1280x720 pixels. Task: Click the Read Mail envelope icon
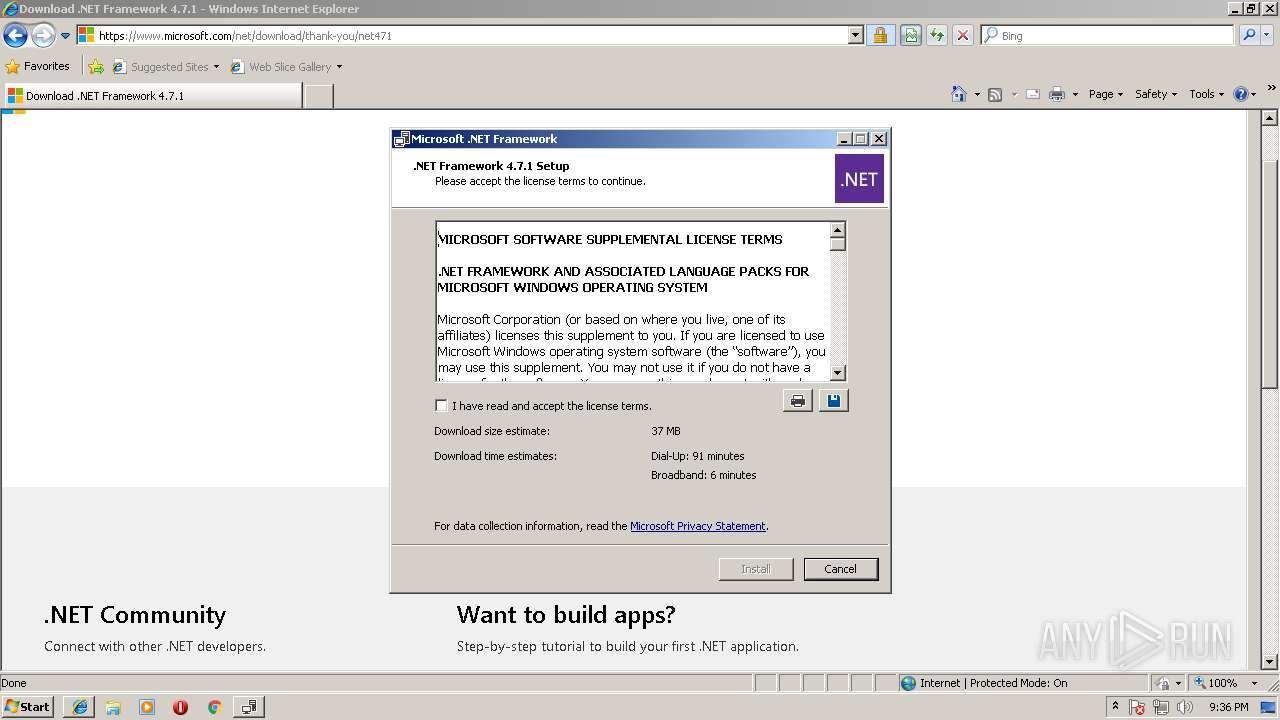(1033, 94)
